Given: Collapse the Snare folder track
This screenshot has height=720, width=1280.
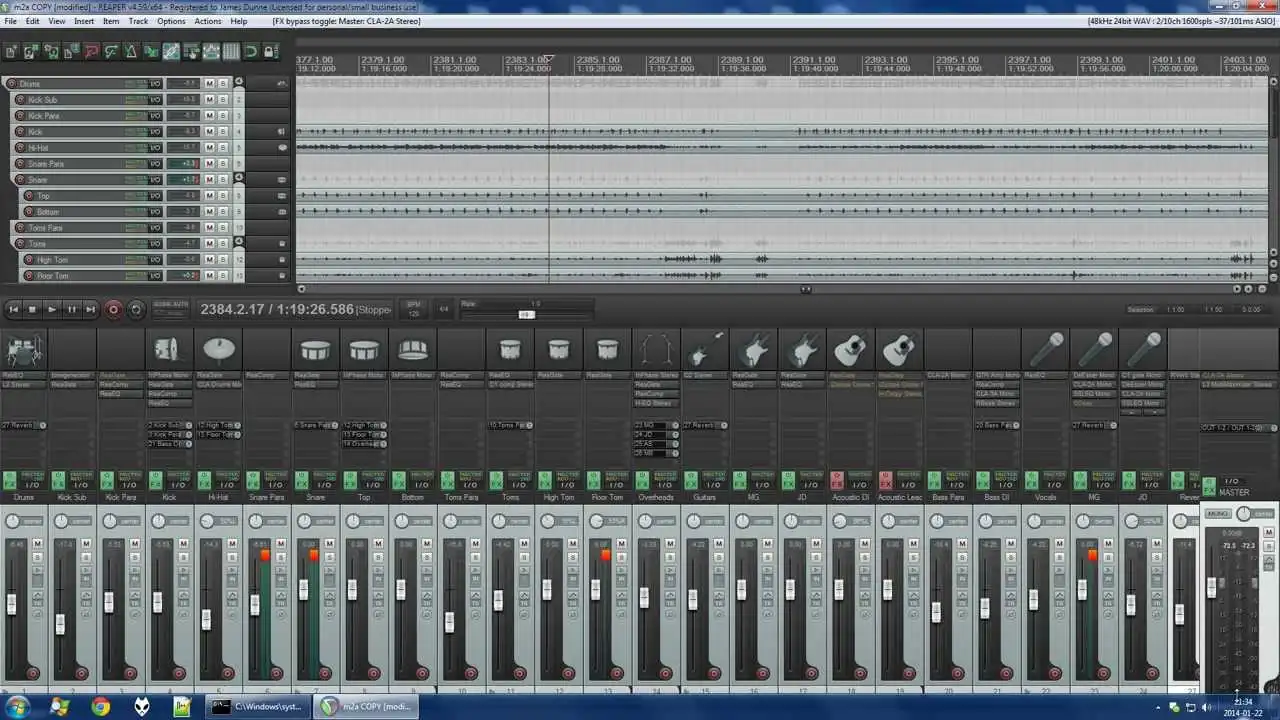Looking at the screenshot, I should coord(238,179).
